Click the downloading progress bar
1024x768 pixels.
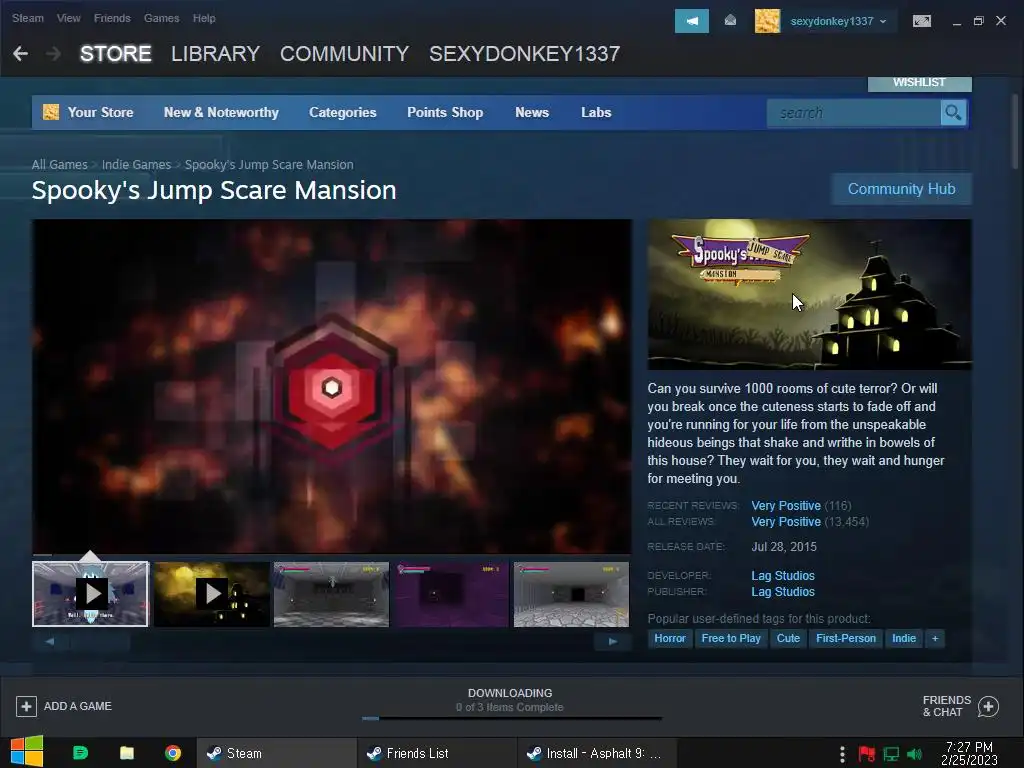click(512, 718)
